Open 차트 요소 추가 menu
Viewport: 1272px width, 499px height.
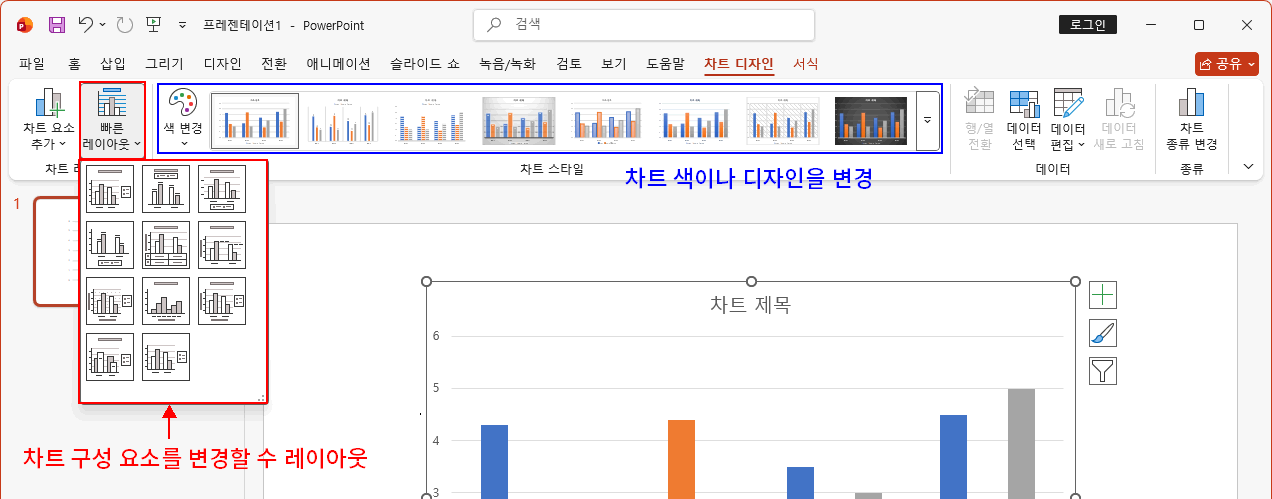click(x=49, y=121)
